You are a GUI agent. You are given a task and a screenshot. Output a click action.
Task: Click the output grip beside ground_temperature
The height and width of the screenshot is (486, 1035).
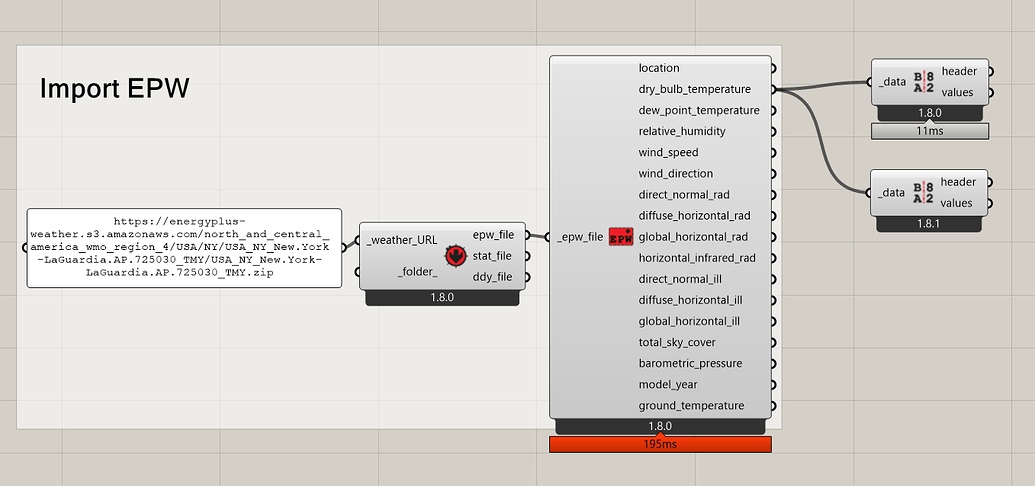point(773,406)
